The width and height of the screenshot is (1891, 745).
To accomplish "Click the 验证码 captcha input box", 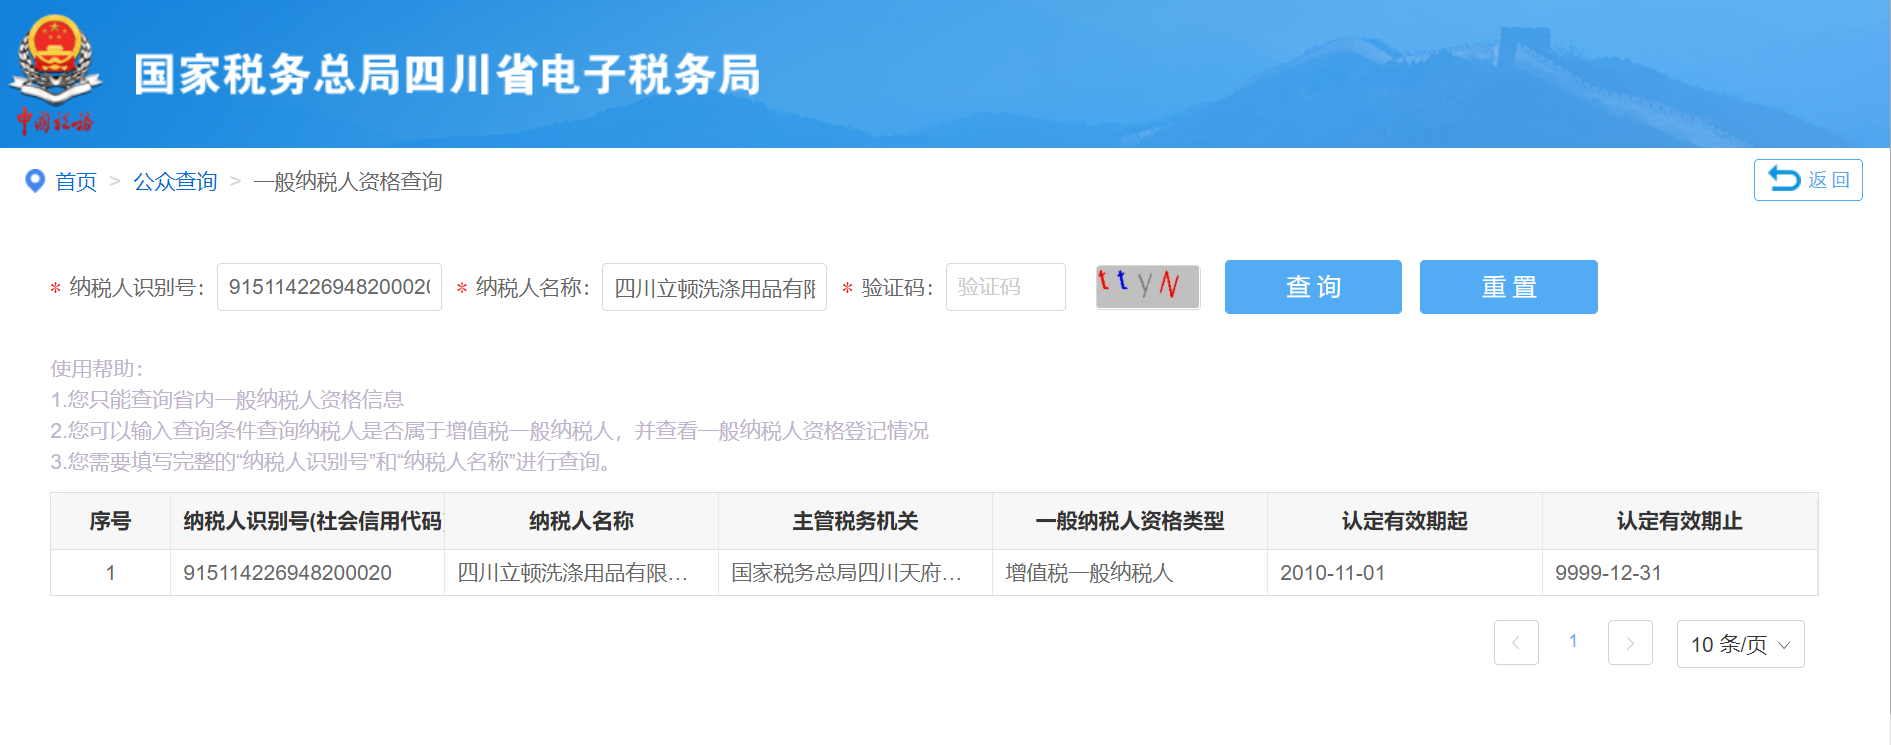I will (x=1005, y=288).
